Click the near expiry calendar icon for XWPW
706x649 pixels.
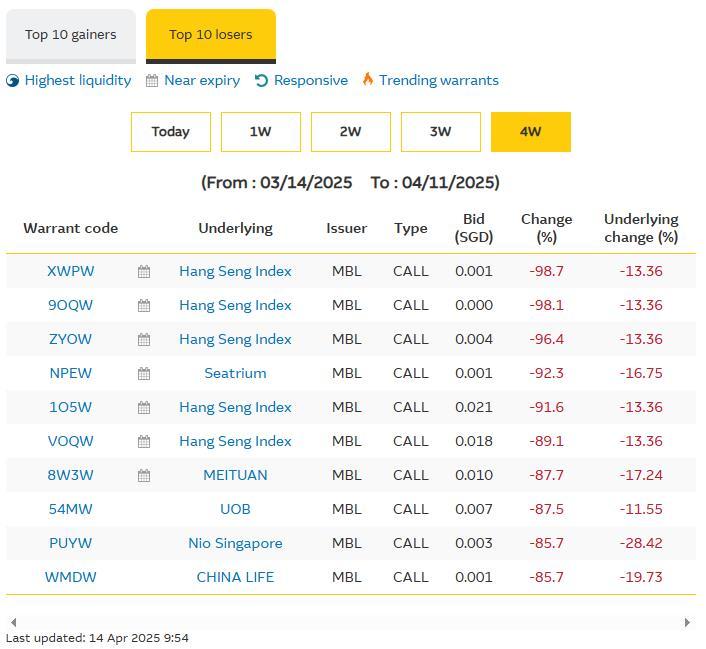coord(144,272)
